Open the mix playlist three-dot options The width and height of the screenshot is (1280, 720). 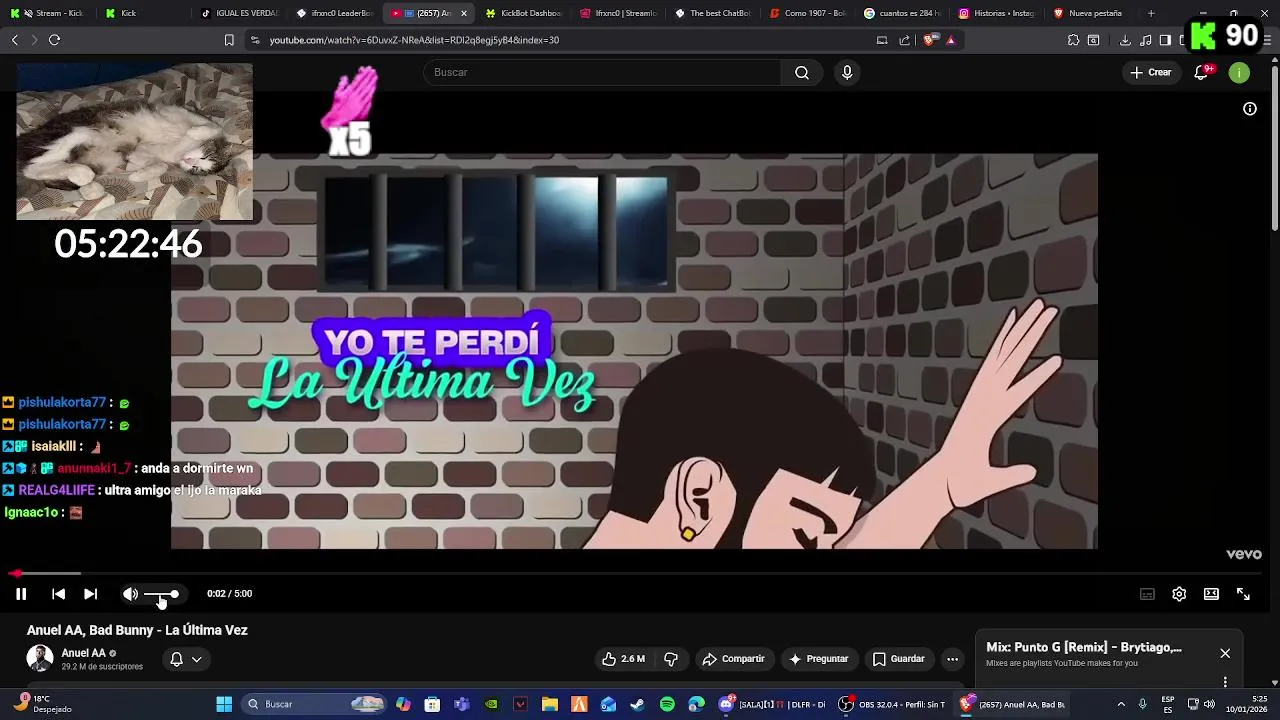pos(1225,682)
